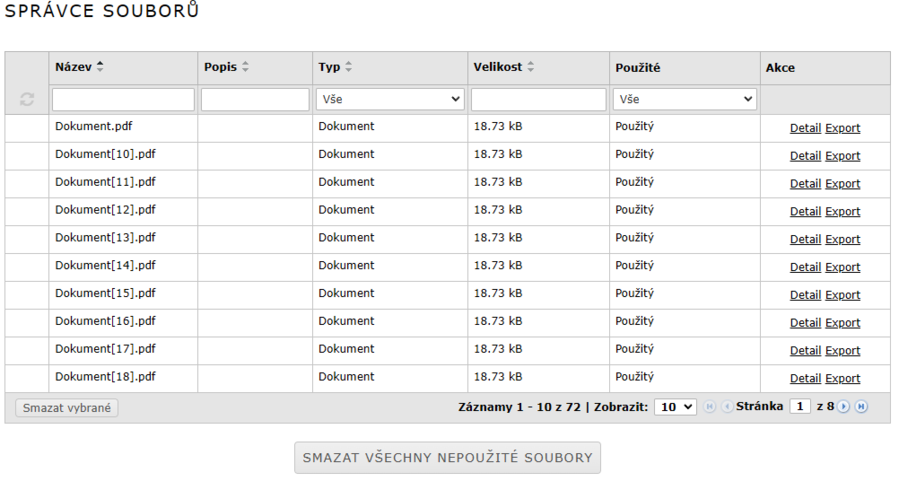Open Detail link for Dokument.pdf
This screenshot has width=899, height=490.
click(805, 128)
